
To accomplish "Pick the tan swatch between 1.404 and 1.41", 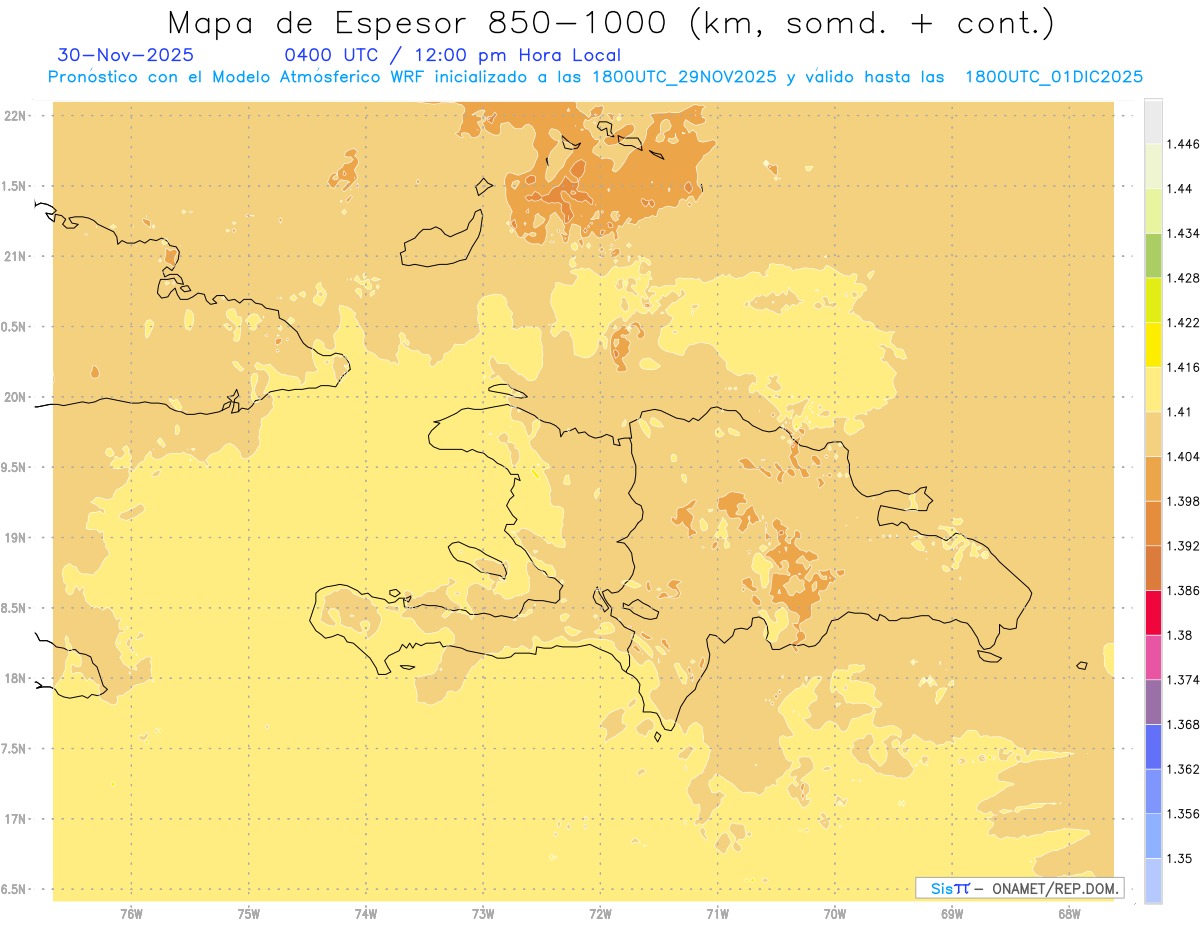I will [x=1153, y=434].
